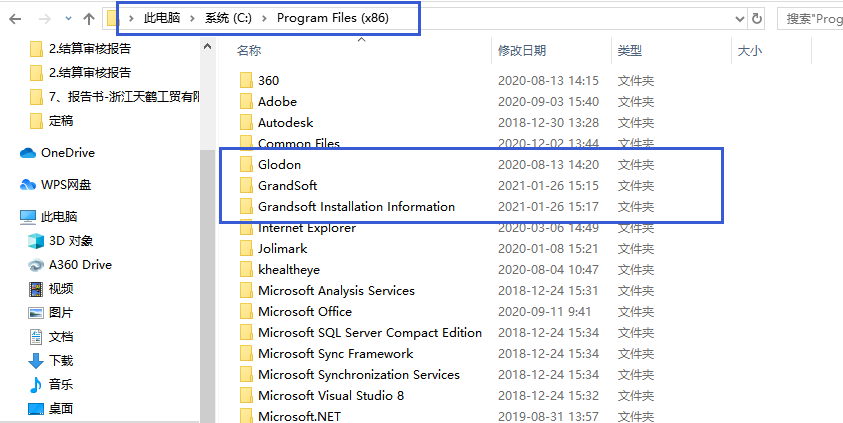Sort by 修改日期 column header
This screenshot has width=843, height=423.
(x=522, y=51)
